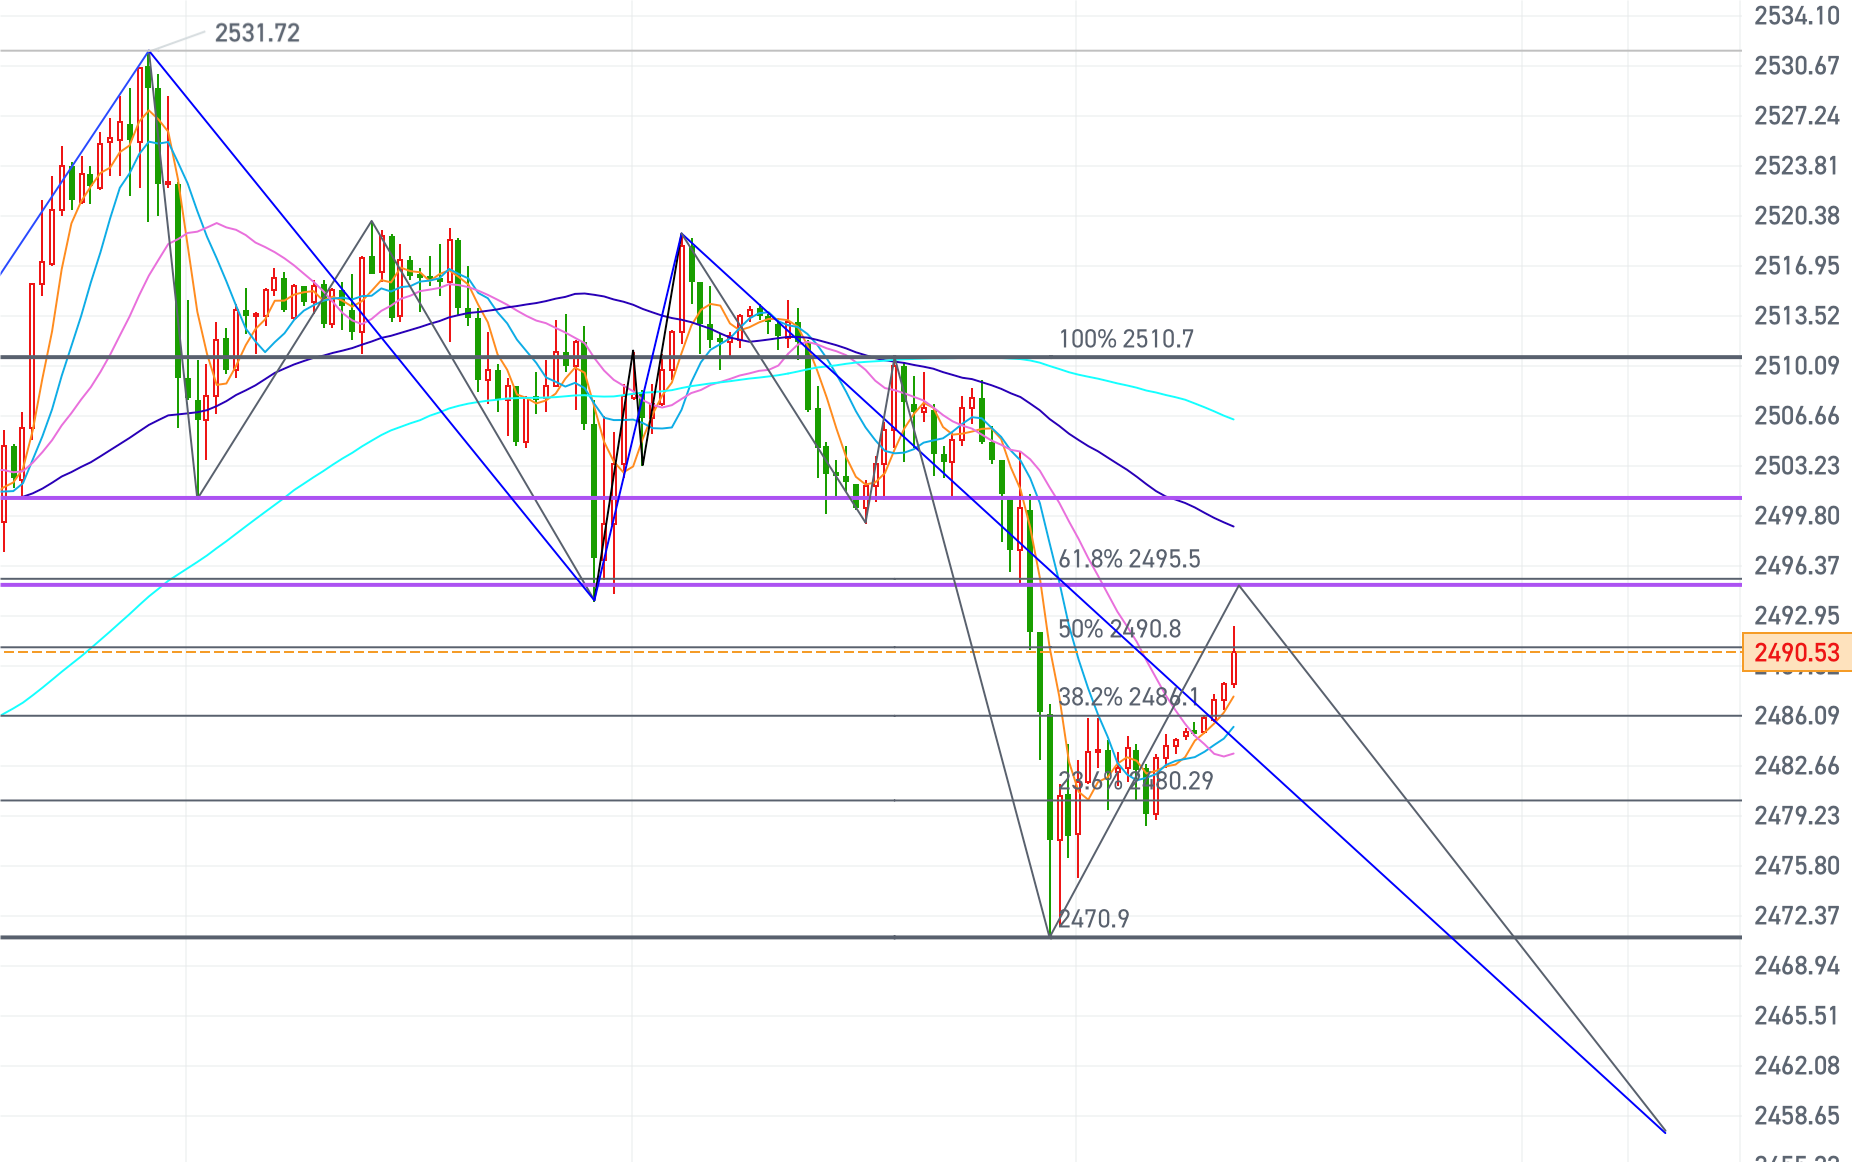Screen dimensions: 1852x1162
Task: Click the current price tag 2490.53
Action: point(1797,652)
